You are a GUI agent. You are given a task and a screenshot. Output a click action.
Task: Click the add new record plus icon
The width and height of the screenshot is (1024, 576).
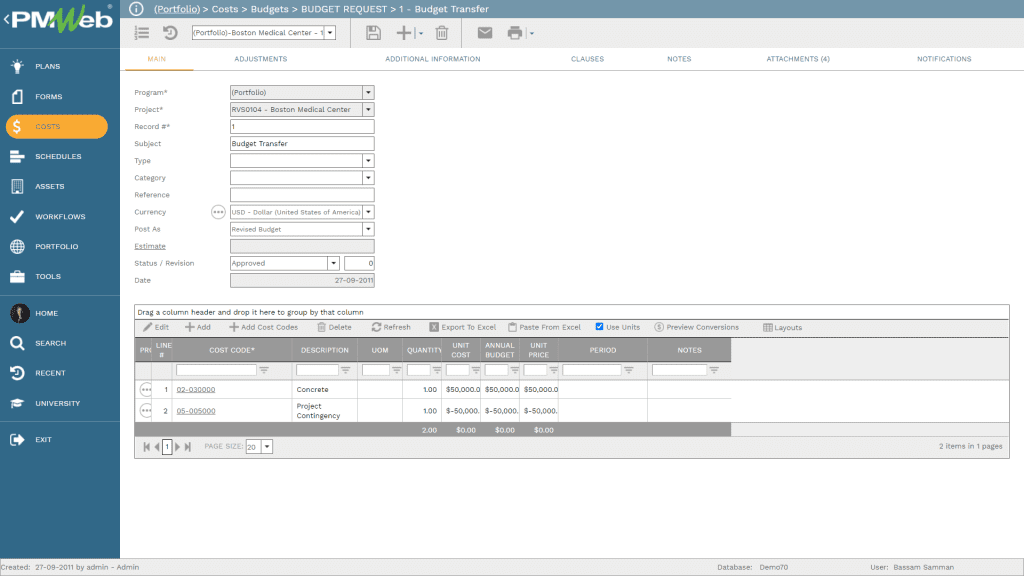click(x=404, y=33)
